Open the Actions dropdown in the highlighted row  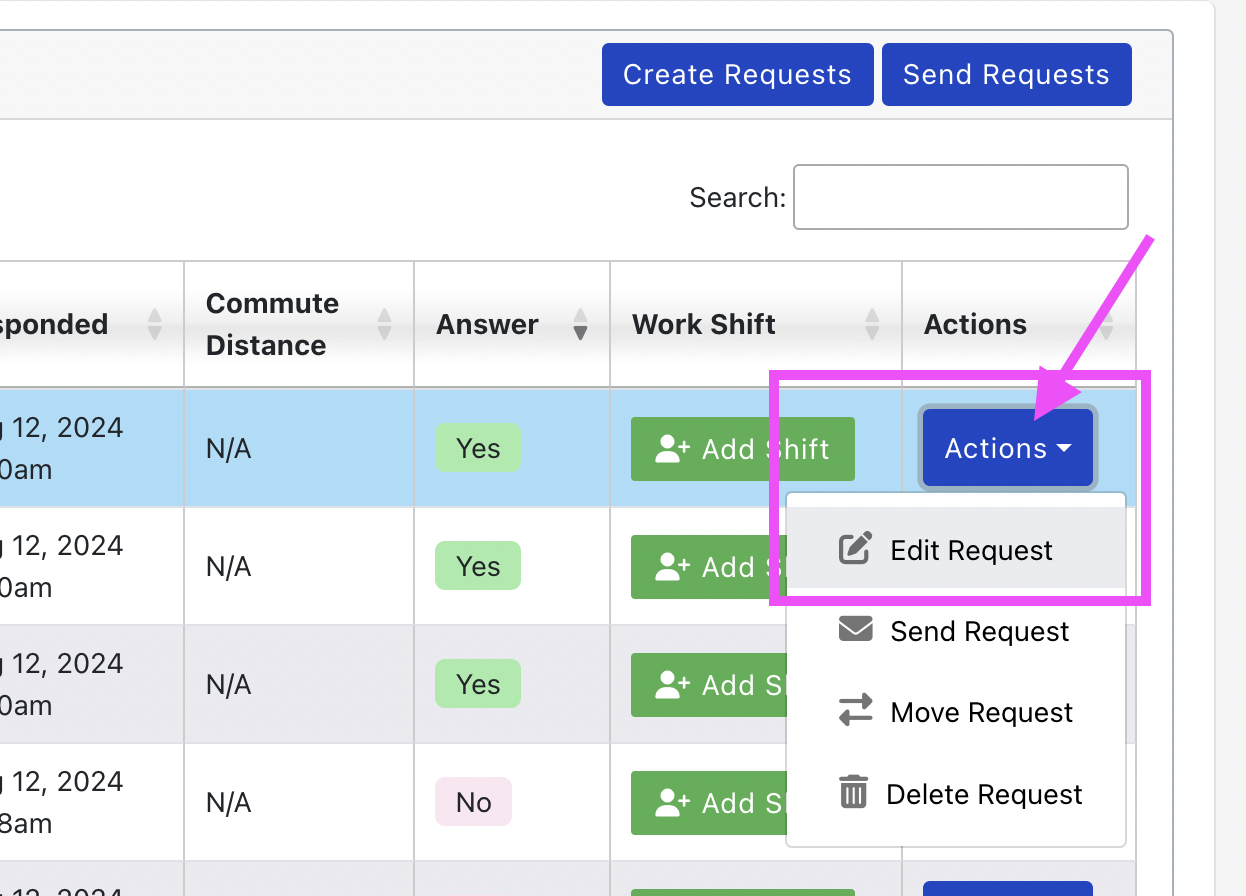[1007, 448]
